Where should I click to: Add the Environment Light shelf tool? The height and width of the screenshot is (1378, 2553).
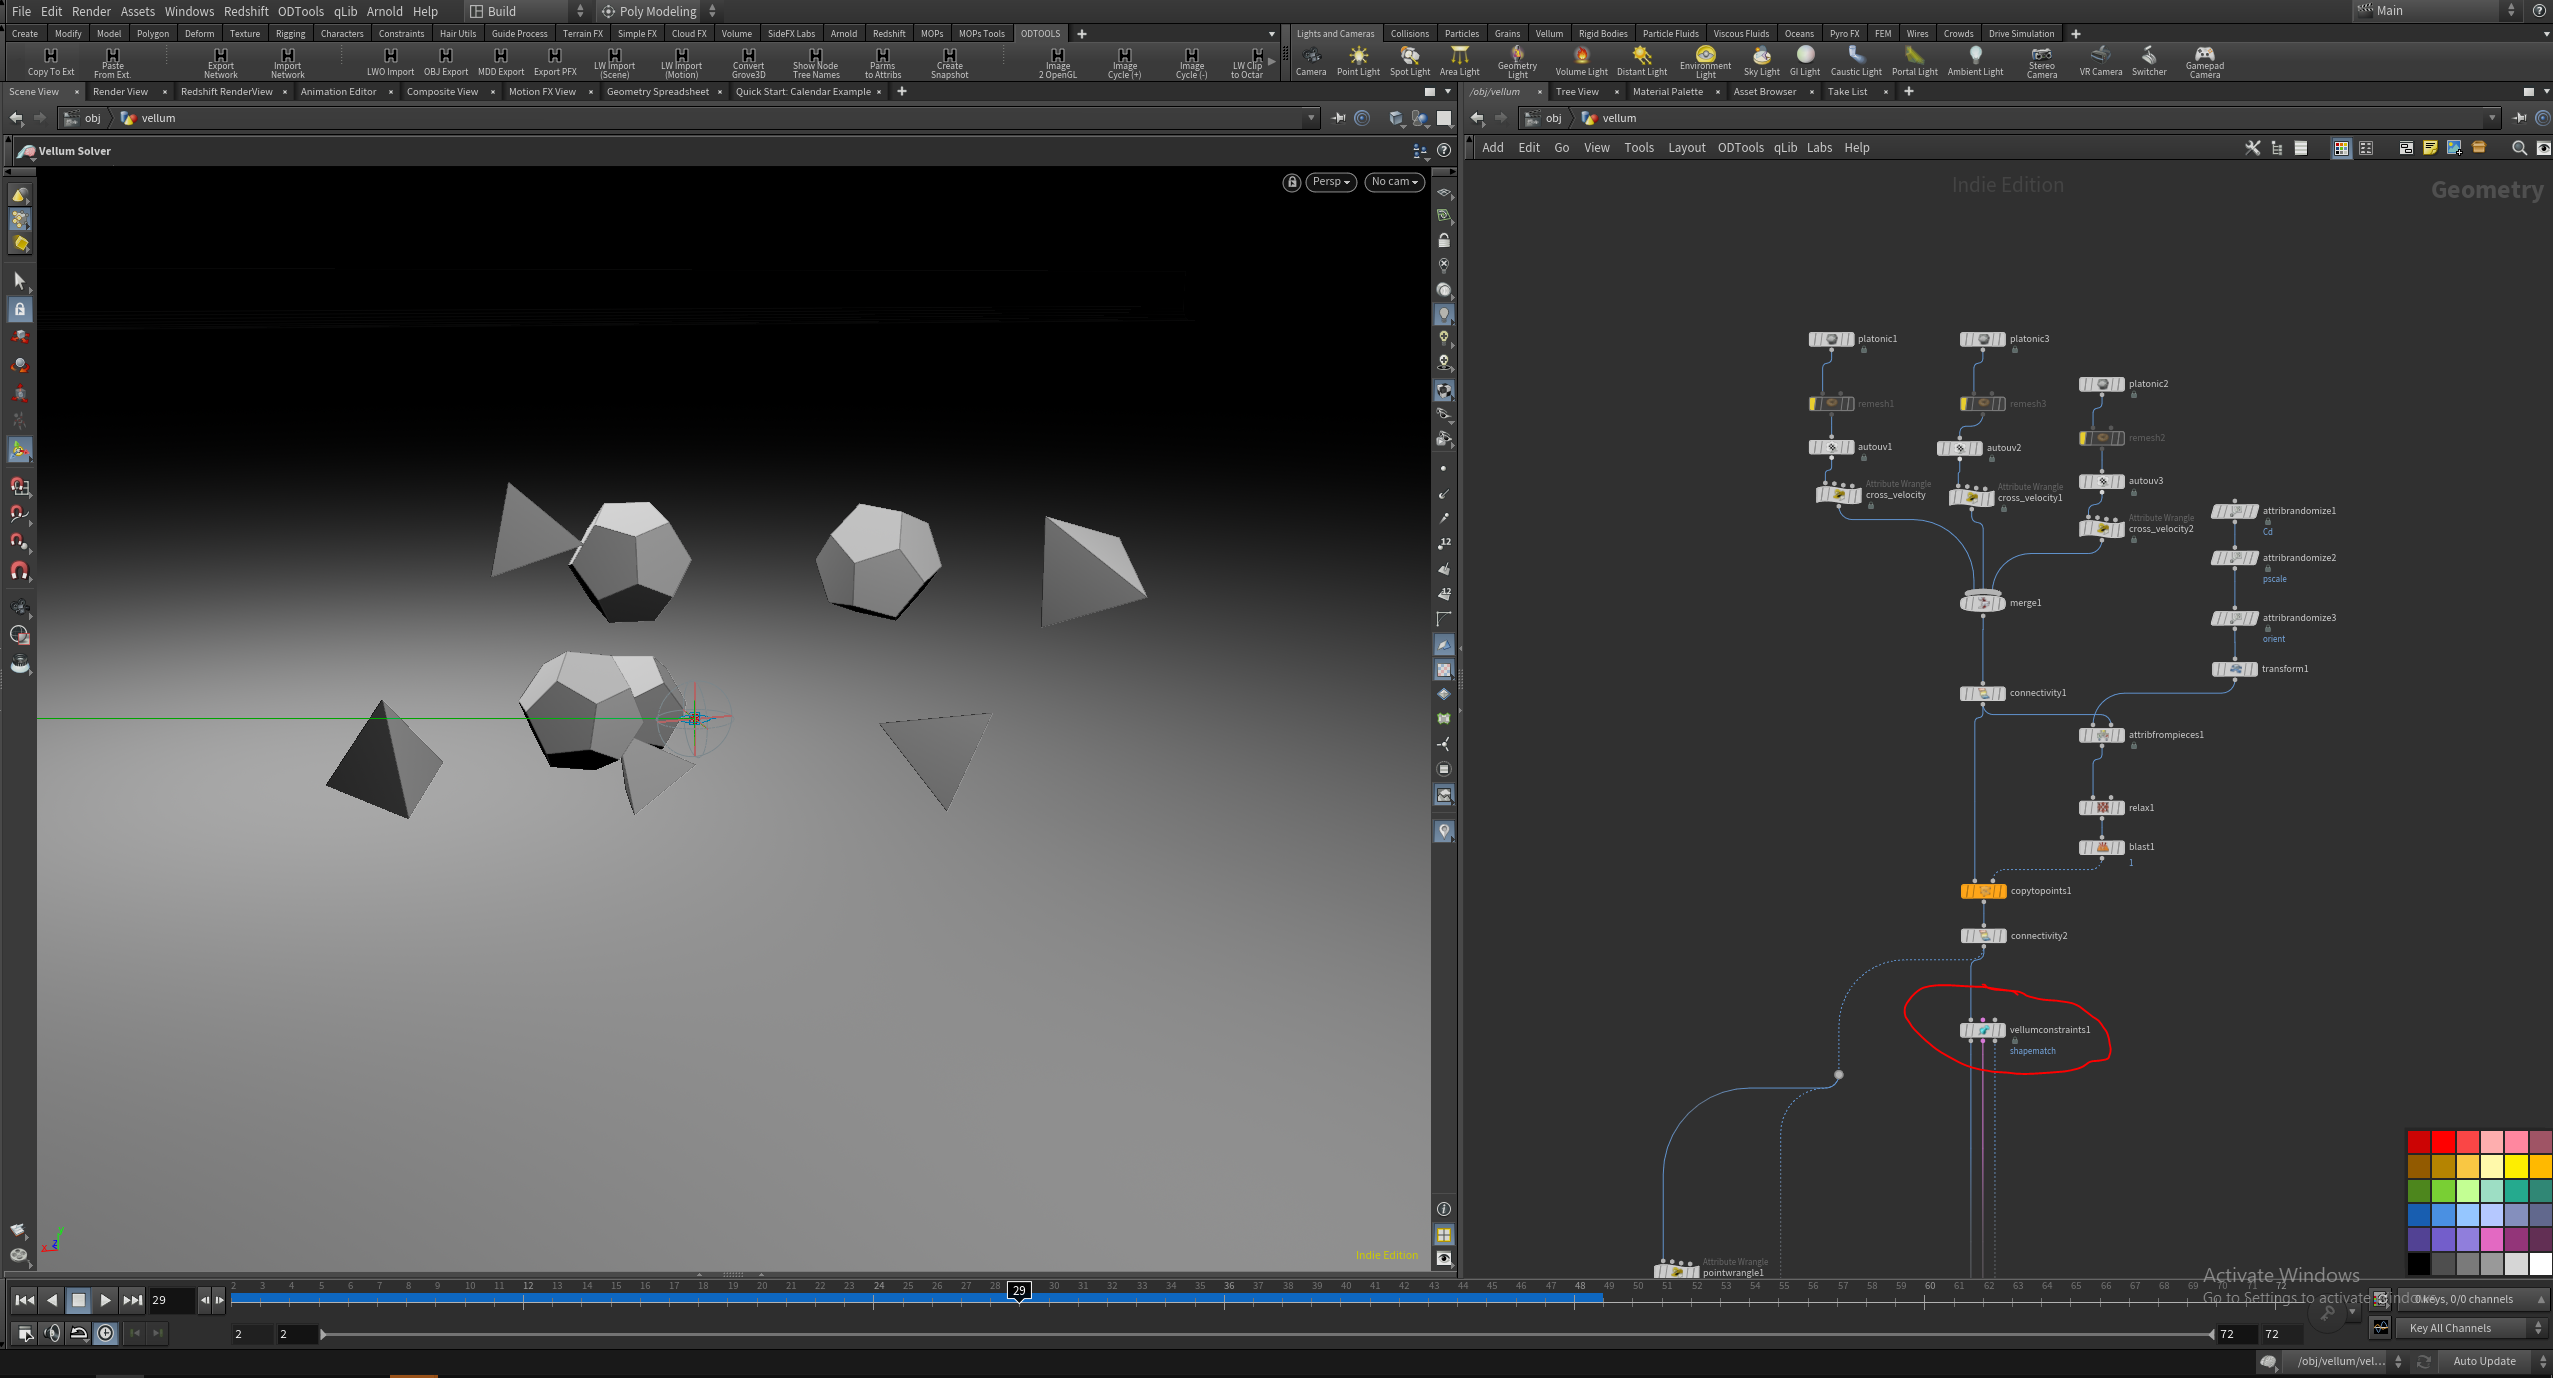[1705, 62]
